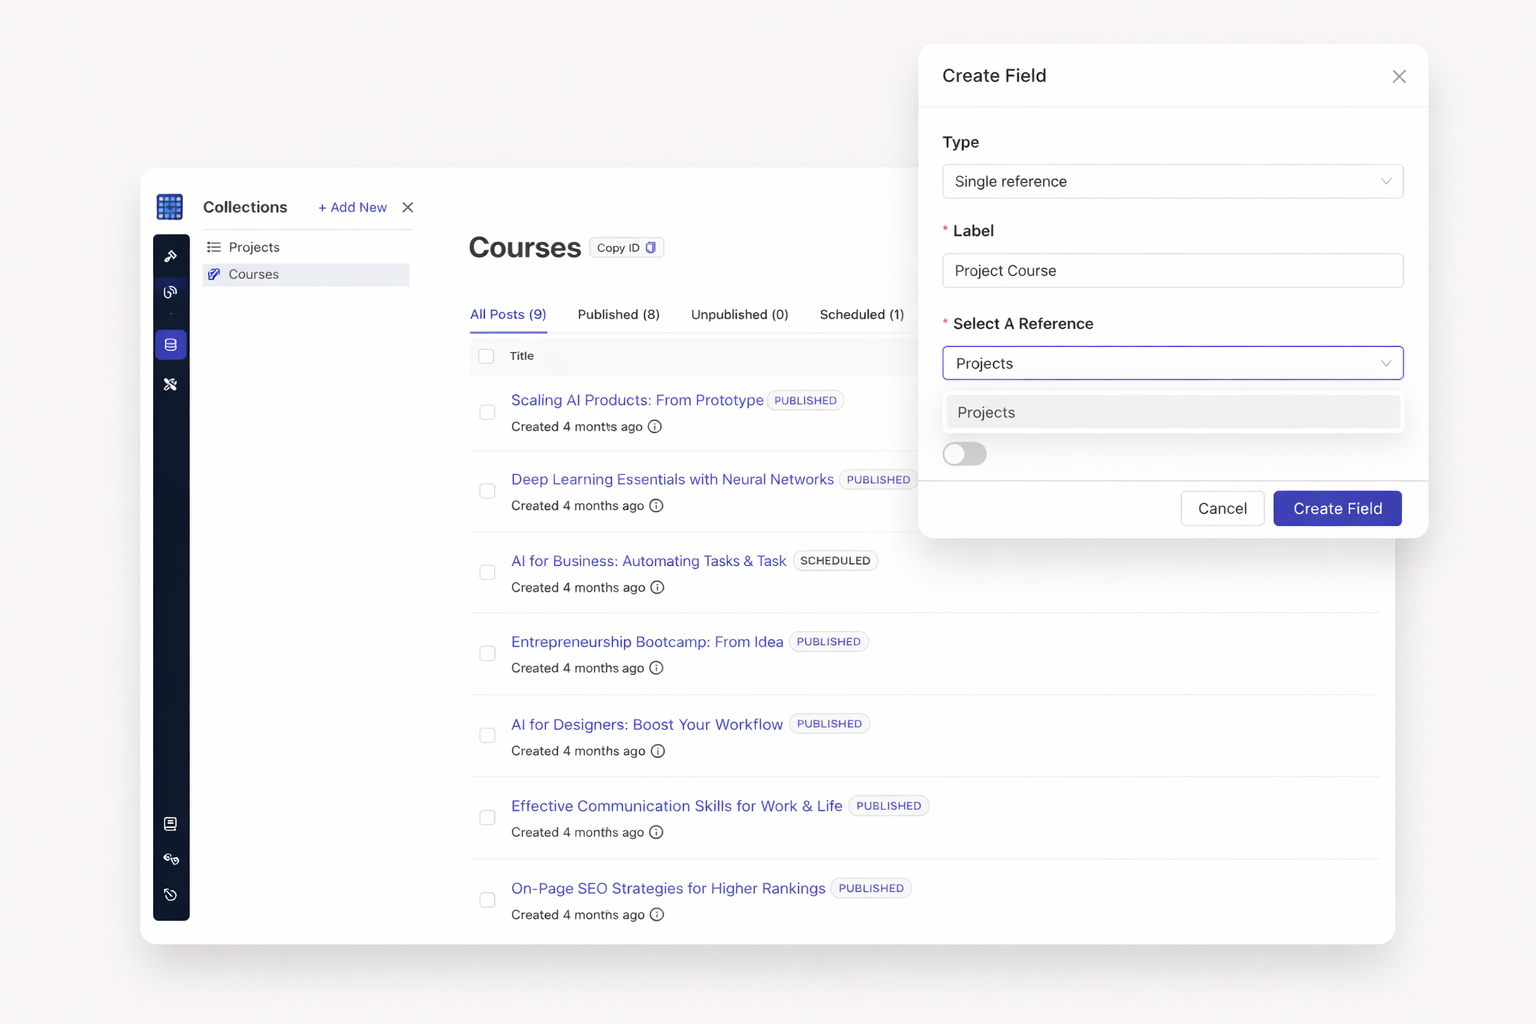Open the hammer build tool in sidebar
Viewport: 1536px width, 1024px height.
coord(171,256)
